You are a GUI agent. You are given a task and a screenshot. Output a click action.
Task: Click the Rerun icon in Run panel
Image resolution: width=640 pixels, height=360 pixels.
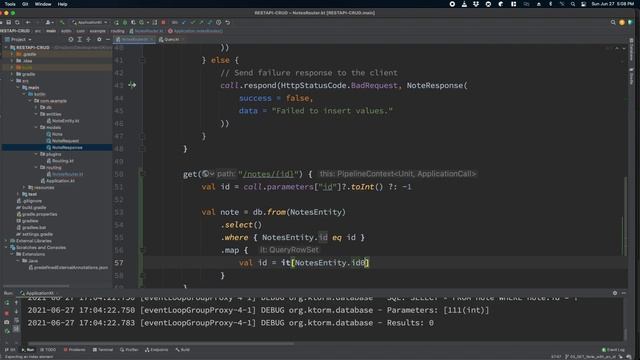pos(7,303)
